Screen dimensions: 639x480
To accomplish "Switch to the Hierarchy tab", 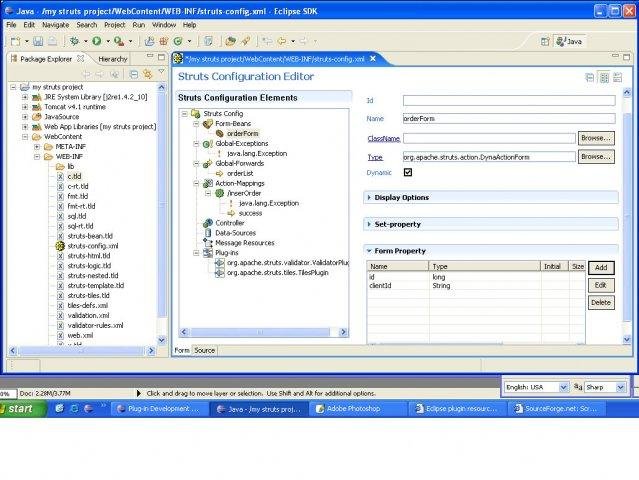I will point(113,59).
